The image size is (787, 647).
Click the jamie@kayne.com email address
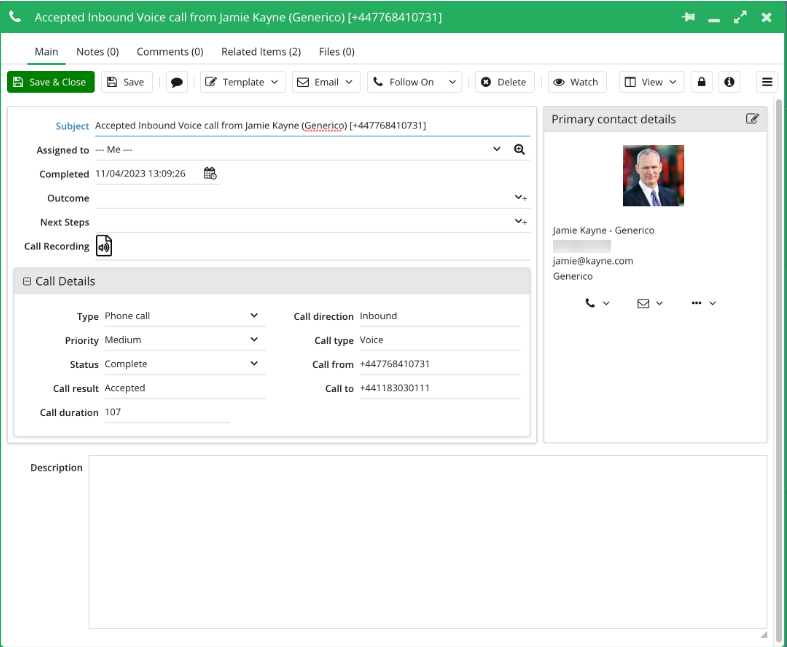pyautogui.click(x=593, y=261)
